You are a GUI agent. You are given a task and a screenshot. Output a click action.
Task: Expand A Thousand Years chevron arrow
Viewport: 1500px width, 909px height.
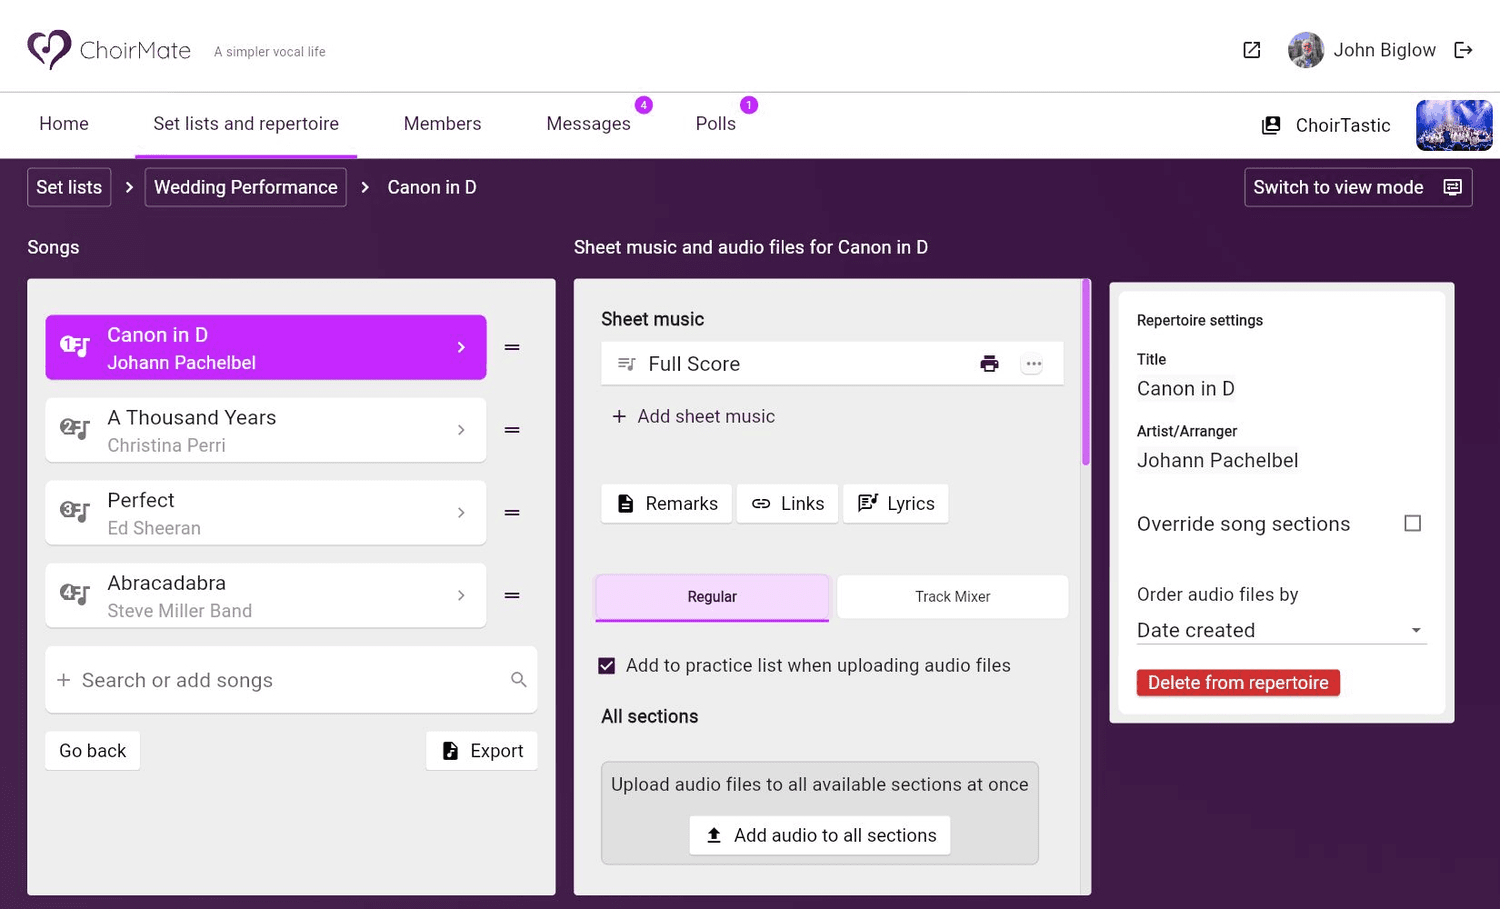pyautogui.click(x=461, y=430)
